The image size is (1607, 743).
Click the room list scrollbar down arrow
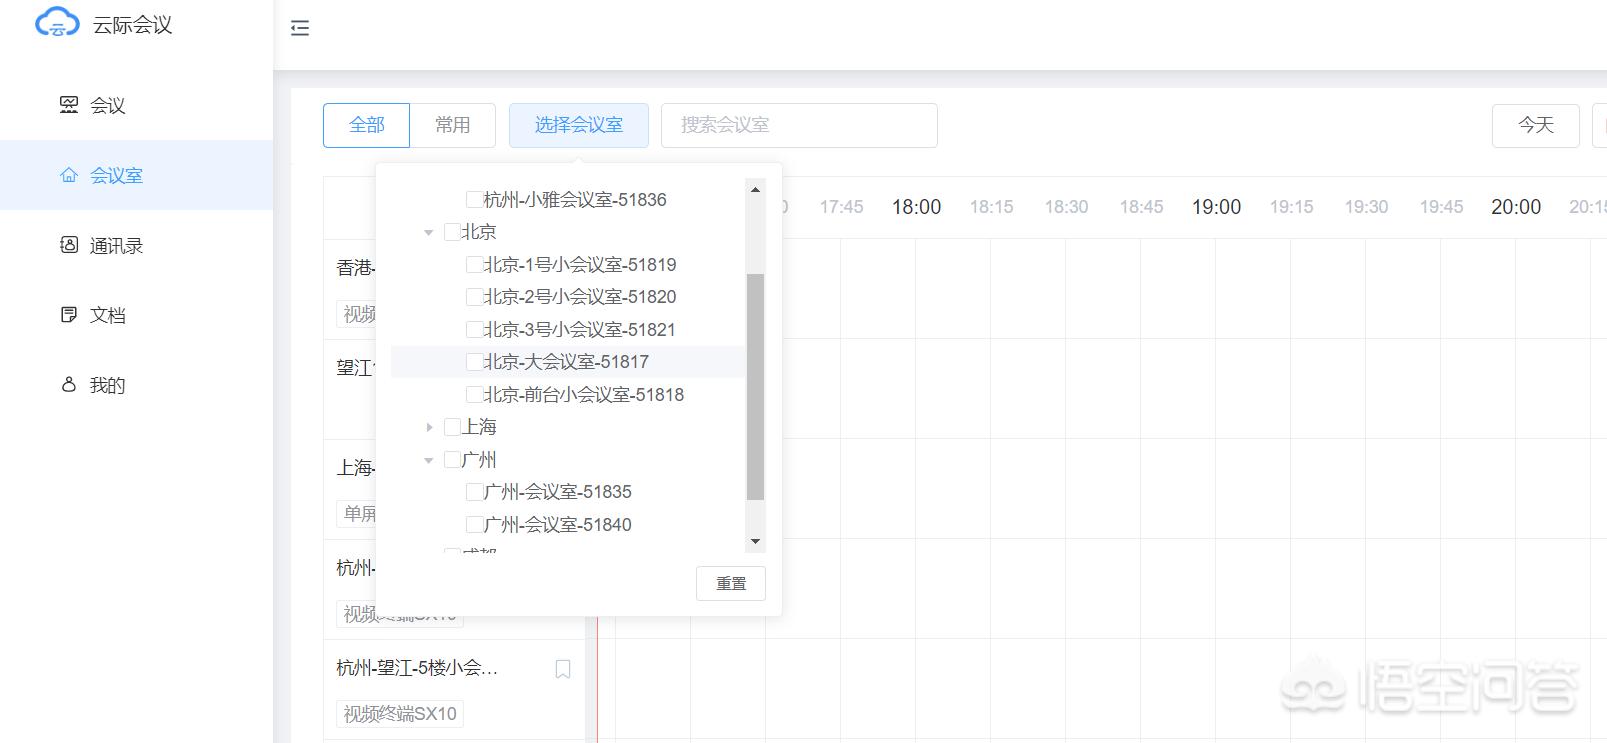pyautogui.click(x=755, y=541)
